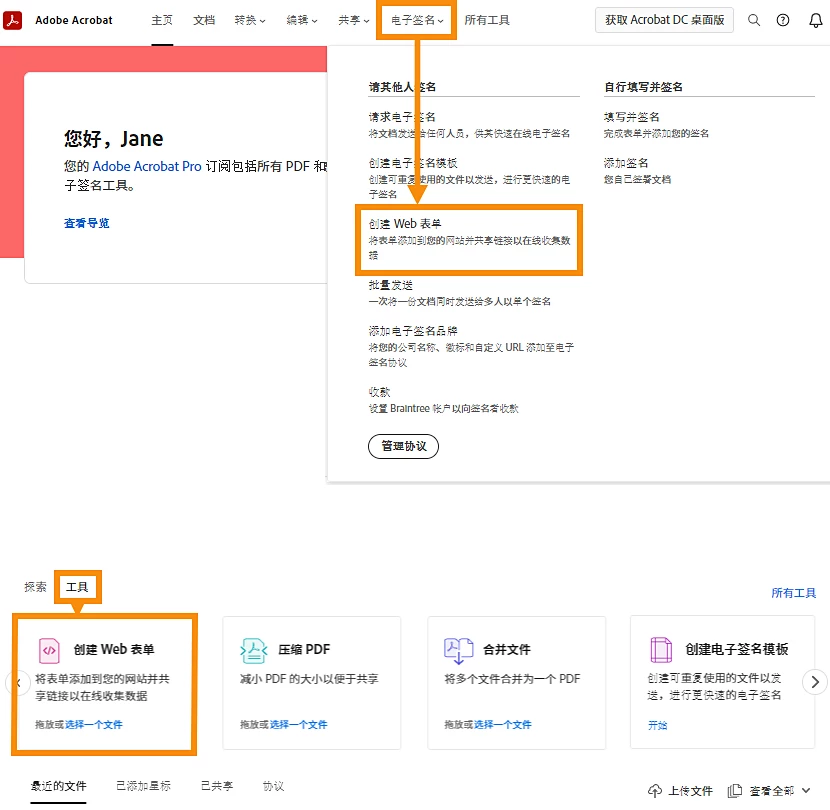The height and width of the screenshot is (810, 830).
Task: Click the 上传文件 cloud upload icon
Action: [655, 791]
